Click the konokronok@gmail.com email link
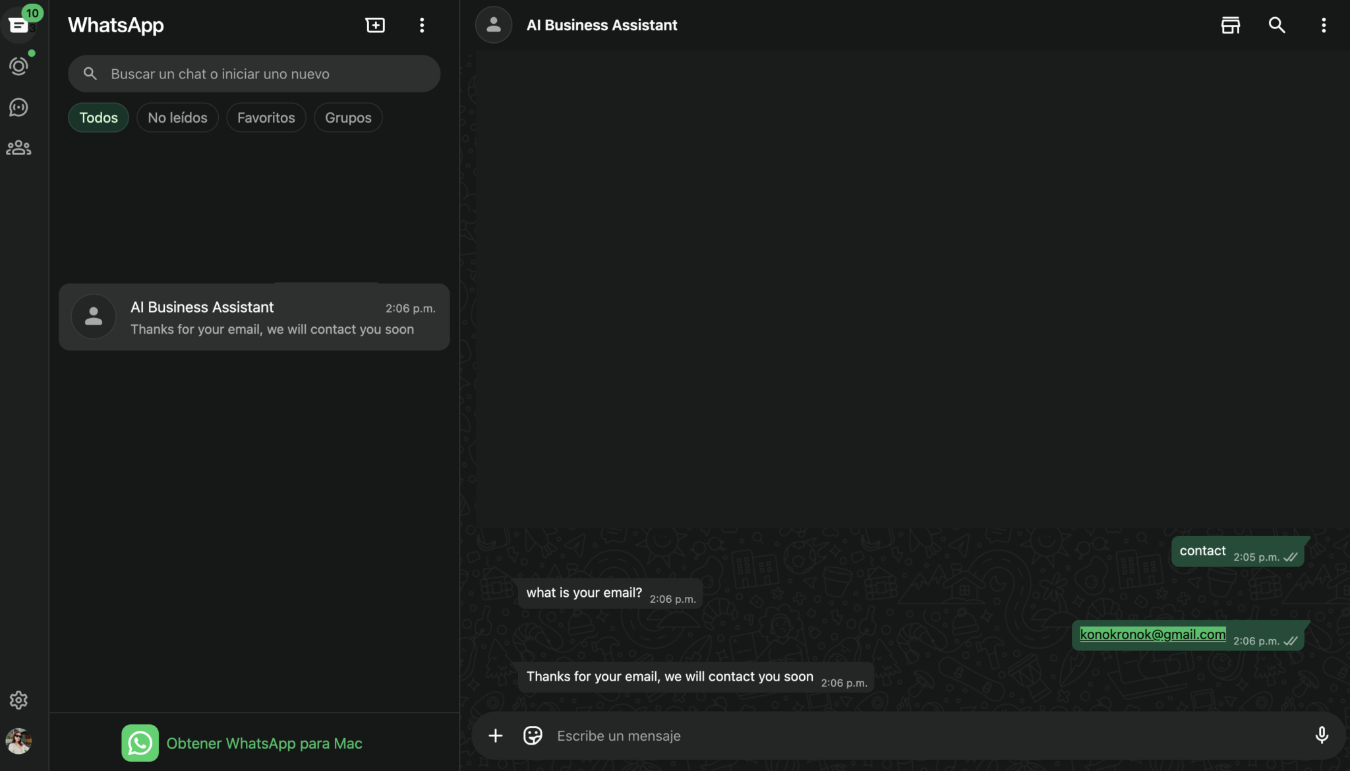Image resolution: width=1350 pixels, height=771 pixels. click(x=1152, y=634)
